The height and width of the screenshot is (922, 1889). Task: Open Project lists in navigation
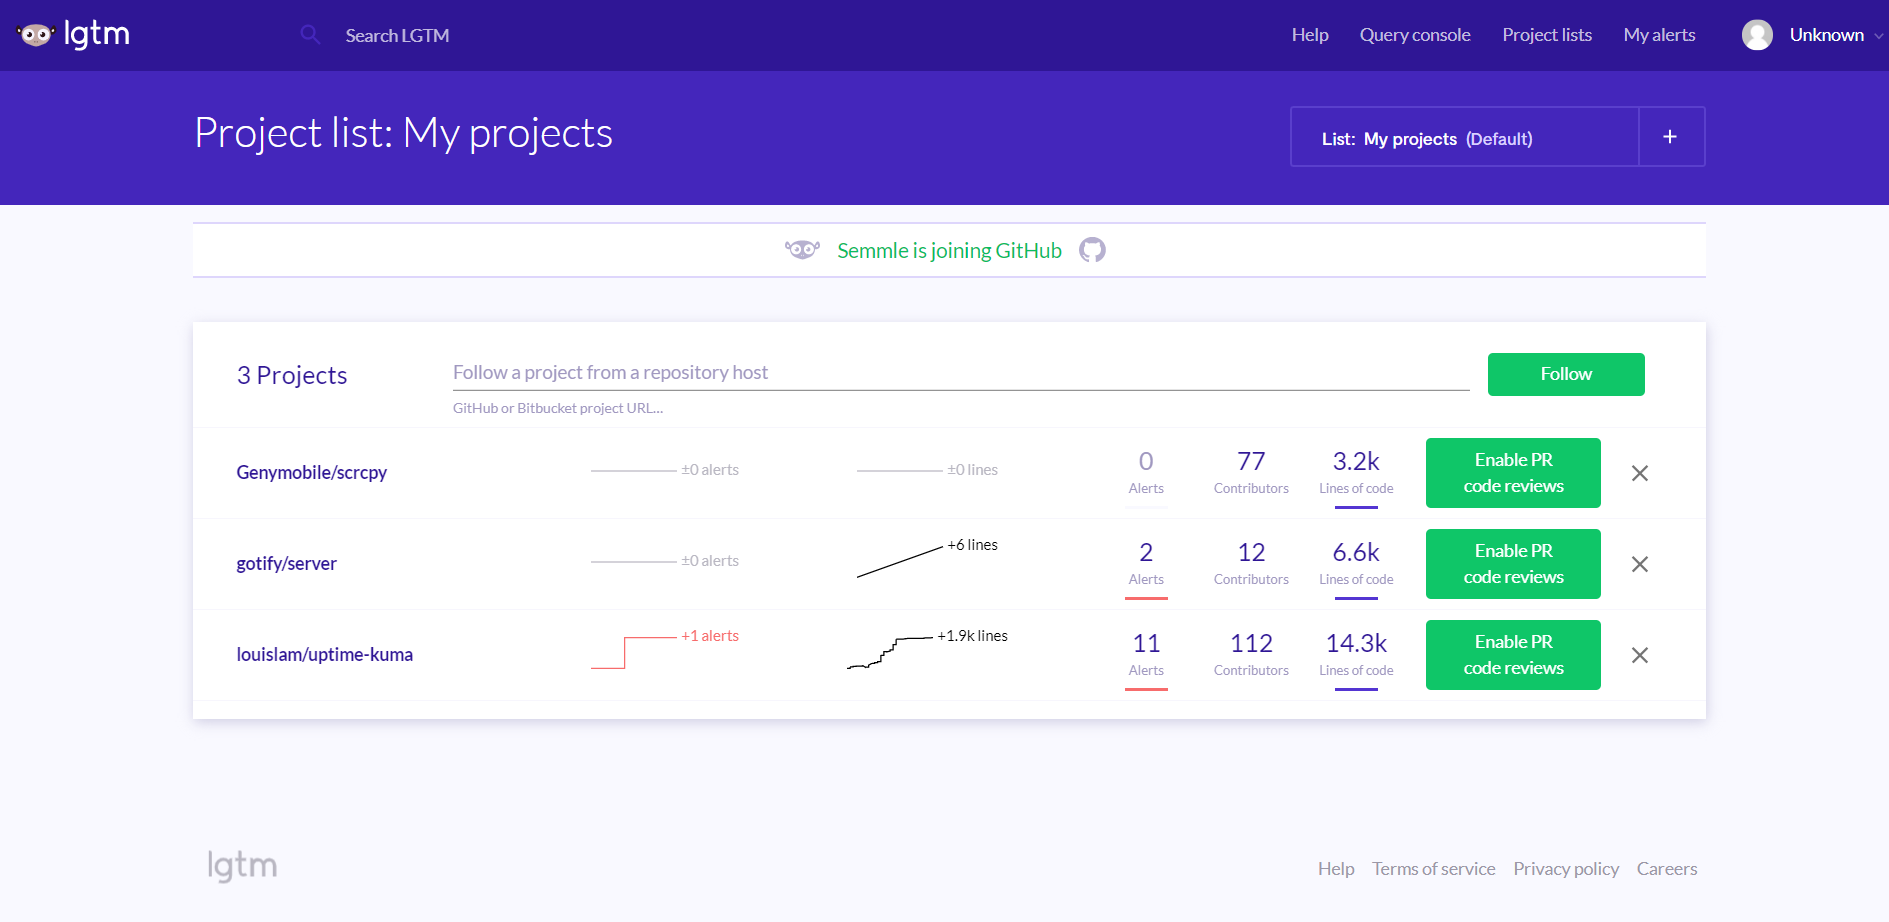coord(1547,35)
